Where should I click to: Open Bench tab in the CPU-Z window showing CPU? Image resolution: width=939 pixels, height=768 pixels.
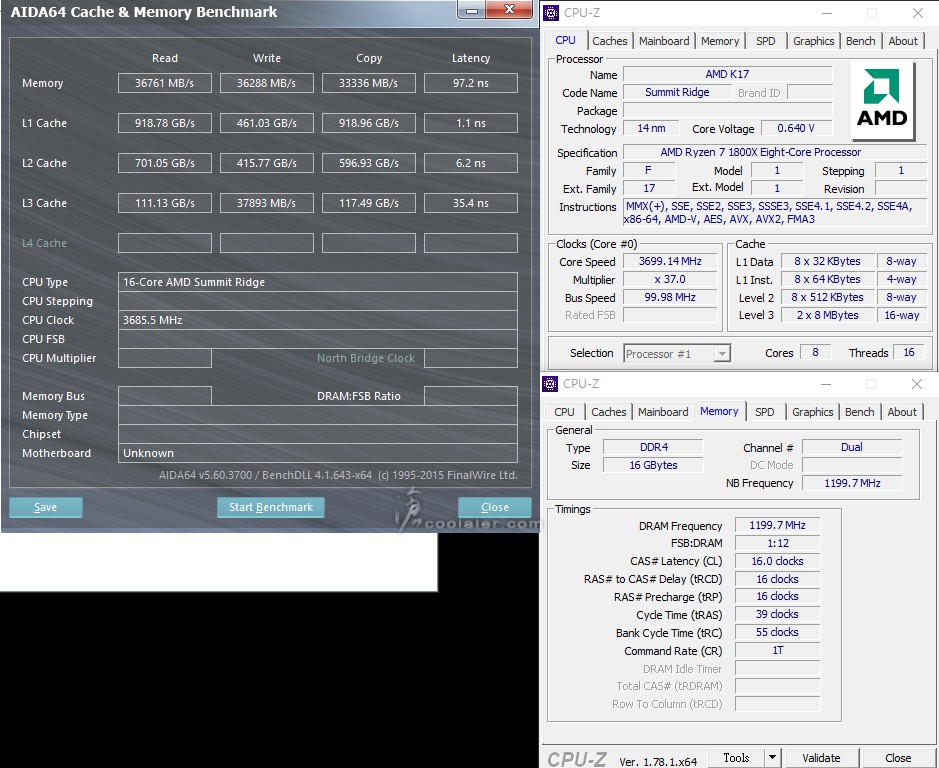pyautogui.click(x=861, y=41)
